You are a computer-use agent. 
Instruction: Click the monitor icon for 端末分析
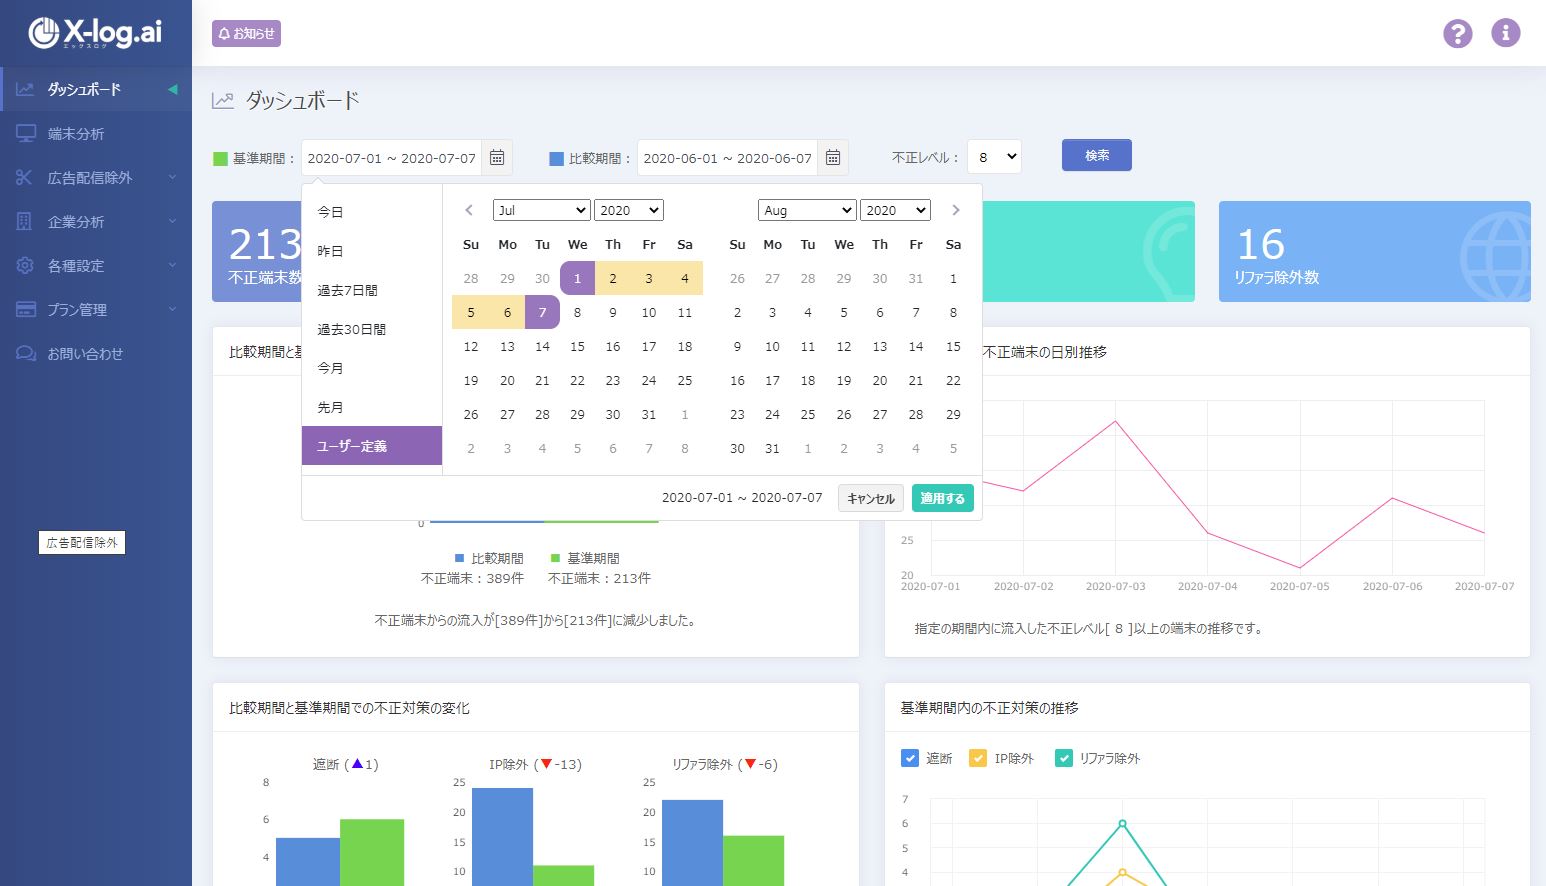(x=25, y=133)
